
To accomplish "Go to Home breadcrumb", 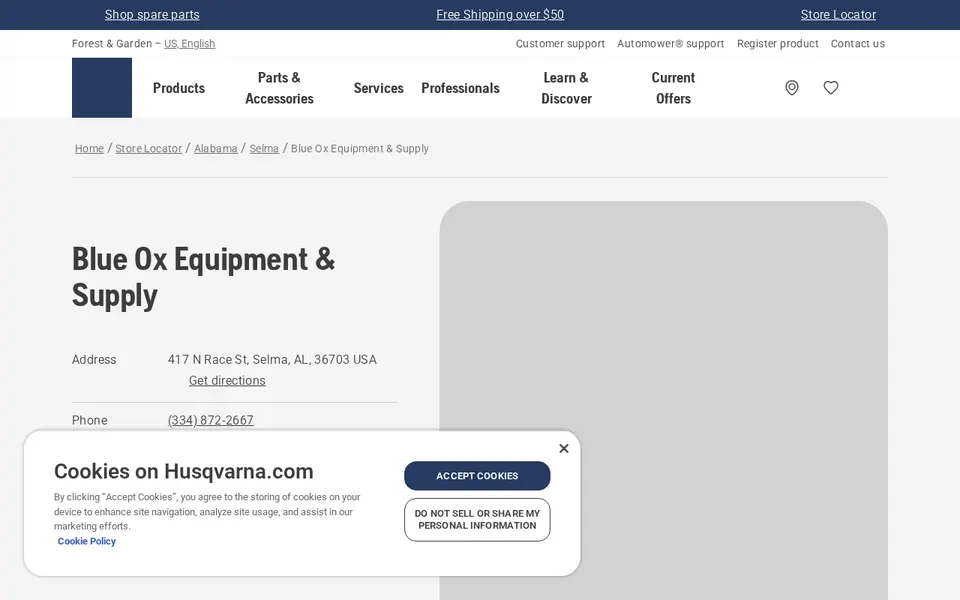I will 89,149.
